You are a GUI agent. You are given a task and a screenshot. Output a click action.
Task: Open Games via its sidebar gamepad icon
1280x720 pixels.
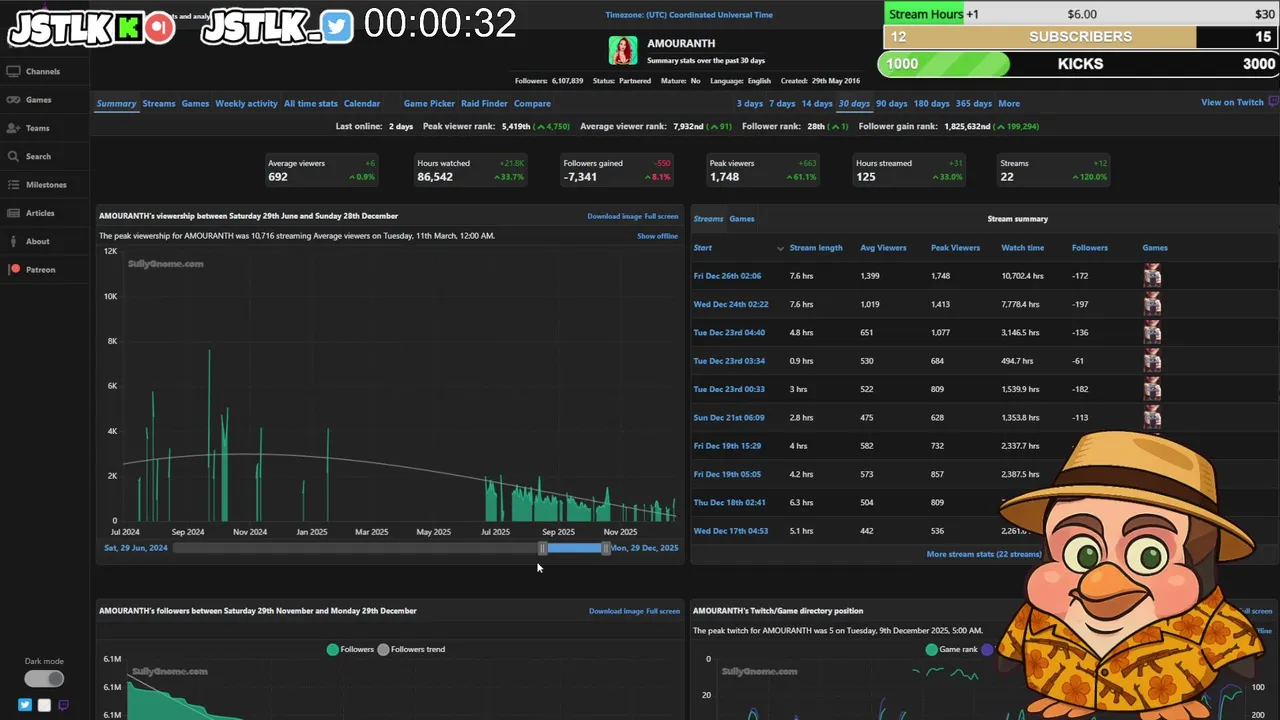(13, 100)
